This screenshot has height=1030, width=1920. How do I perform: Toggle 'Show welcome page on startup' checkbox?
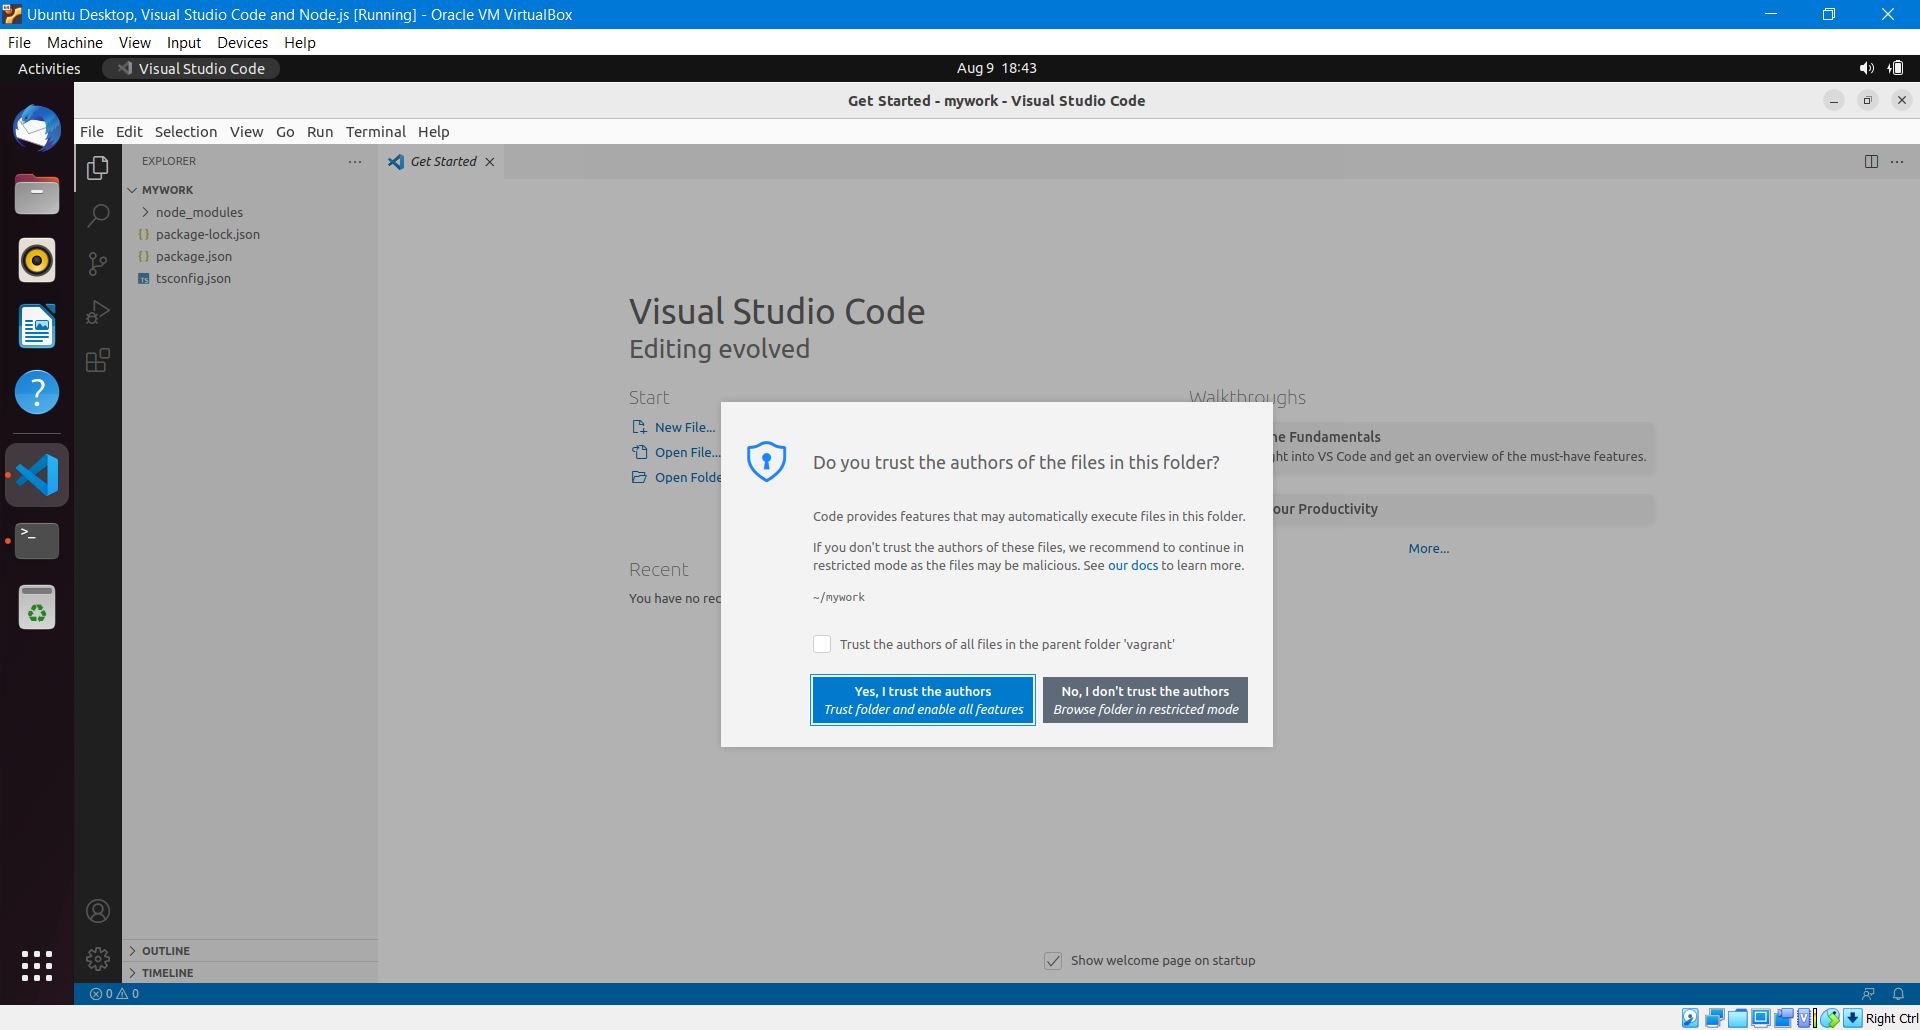tap(1053, 961)
